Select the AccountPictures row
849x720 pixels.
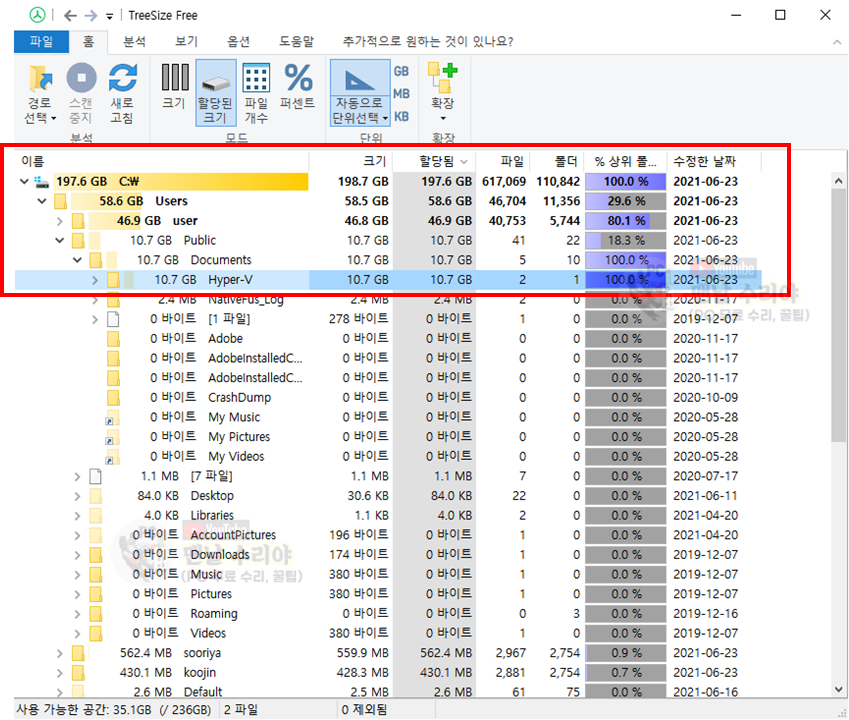[x=388, y=535]
